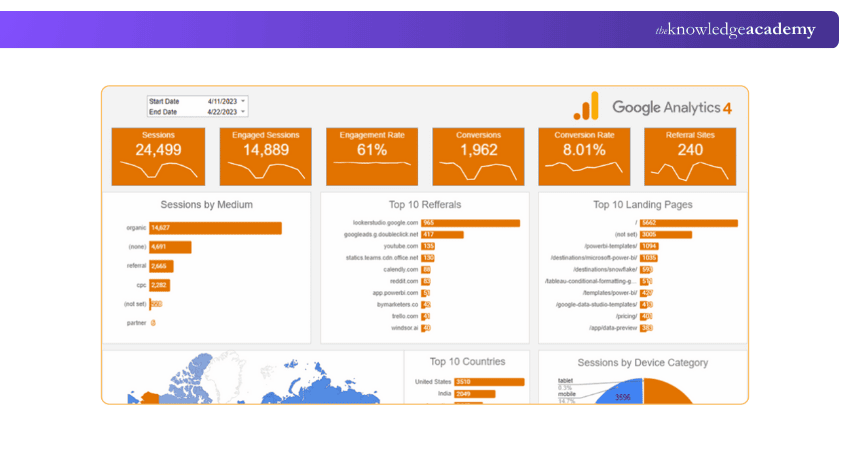Click the 'partner' medium label

[x=137, y=323]
